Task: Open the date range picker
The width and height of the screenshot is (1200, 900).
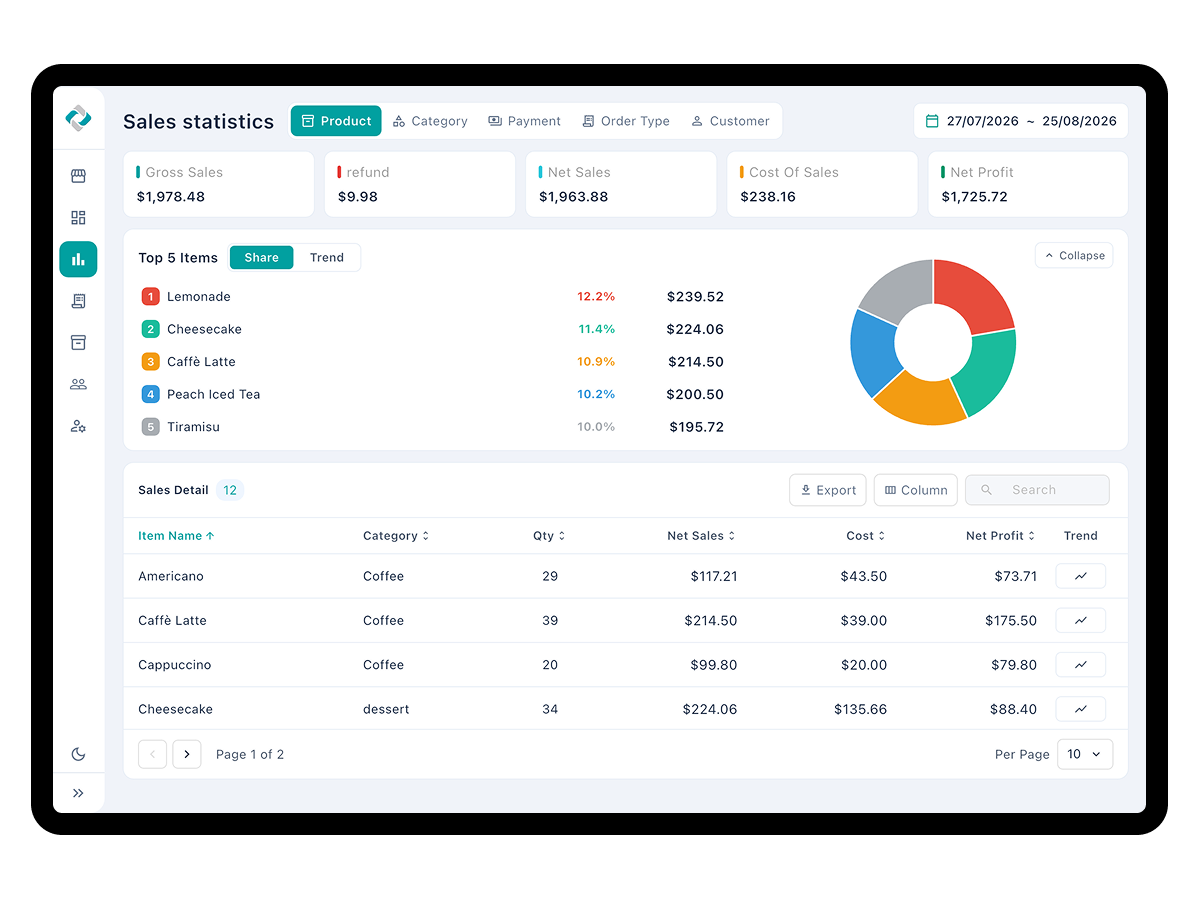Action: pos(1021,121)
